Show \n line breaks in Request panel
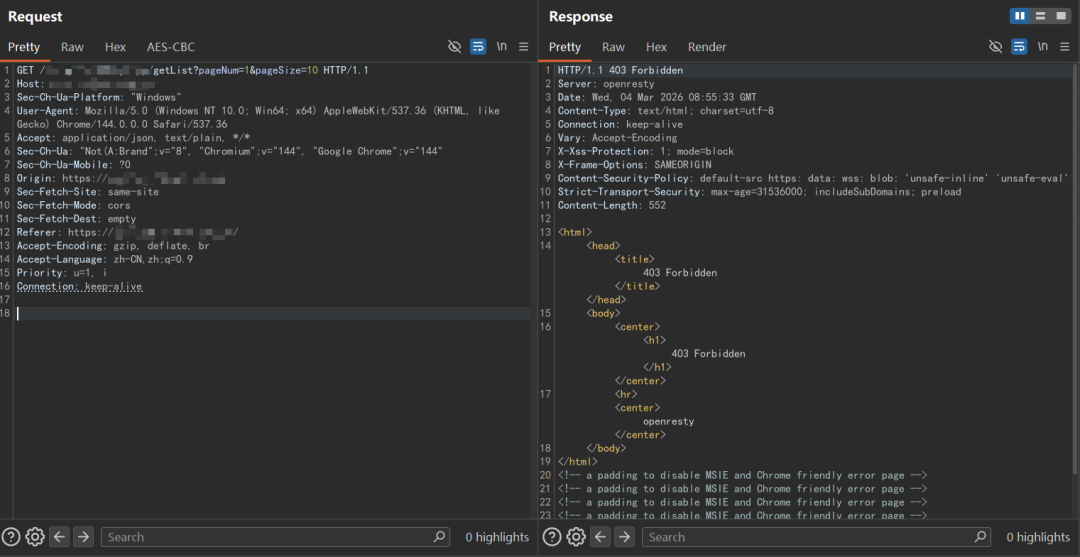The width and height of the screenshot is (1080, 557). 501,47
